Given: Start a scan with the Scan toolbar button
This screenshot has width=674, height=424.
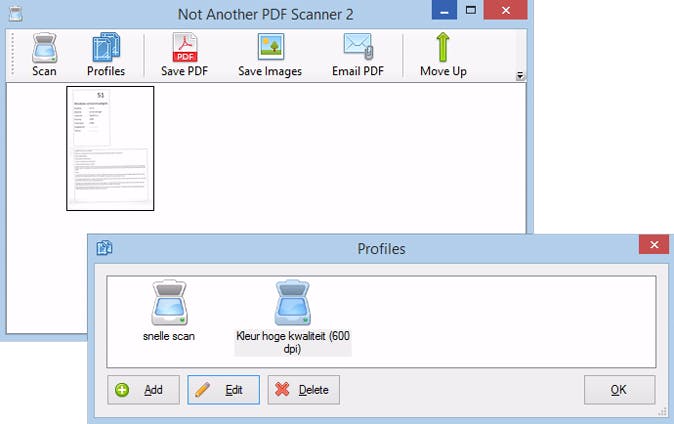Looking at the screenshot, I should pos(44,55).
